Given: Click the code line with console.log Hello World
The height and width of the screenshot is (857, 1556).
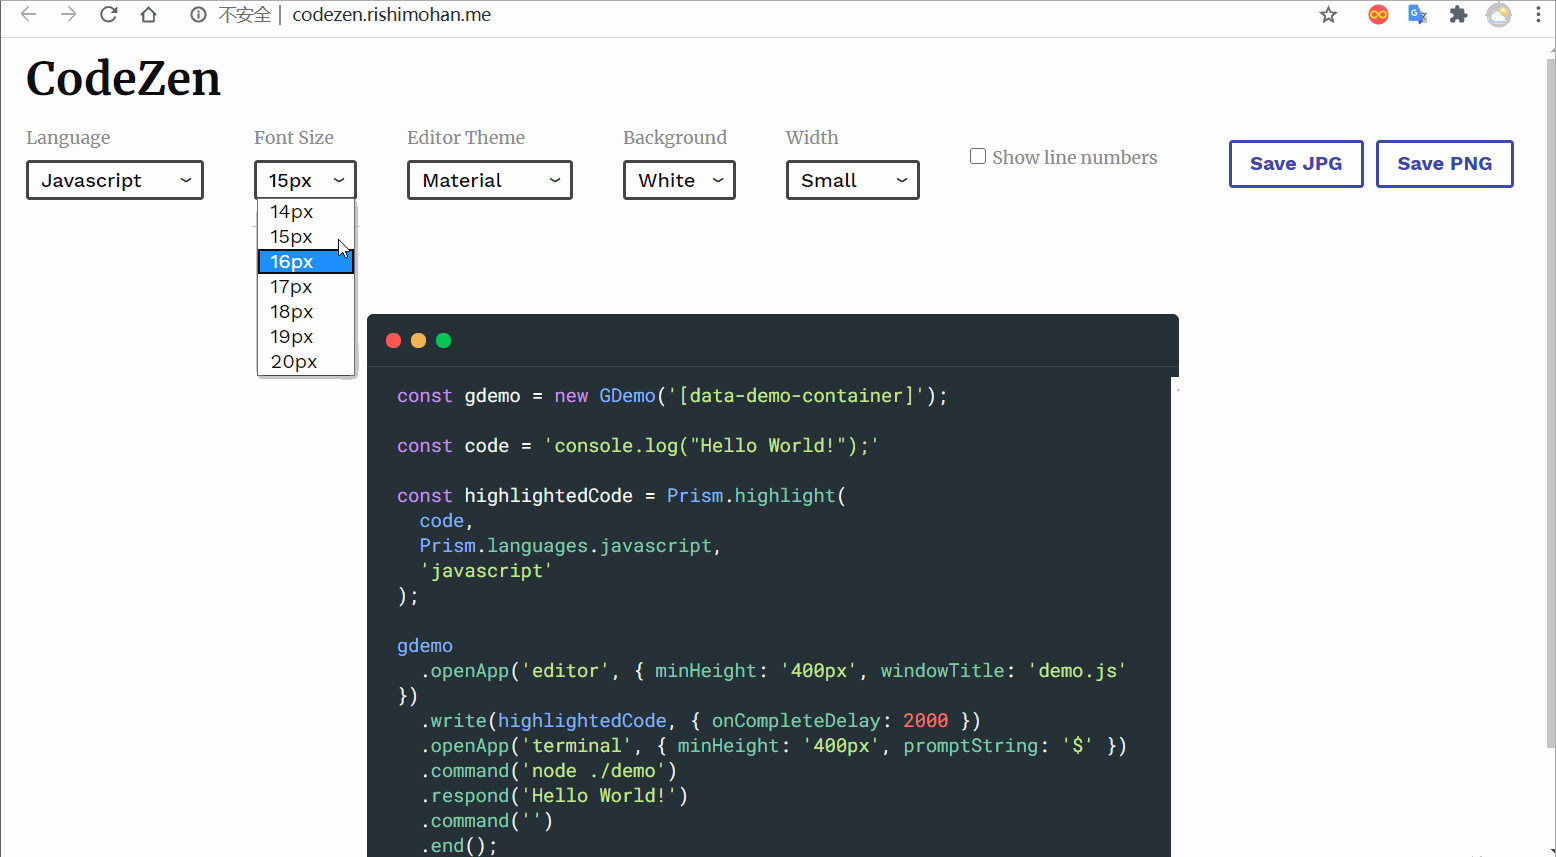Looking at the screenshot, I should [x=638, y=446].
